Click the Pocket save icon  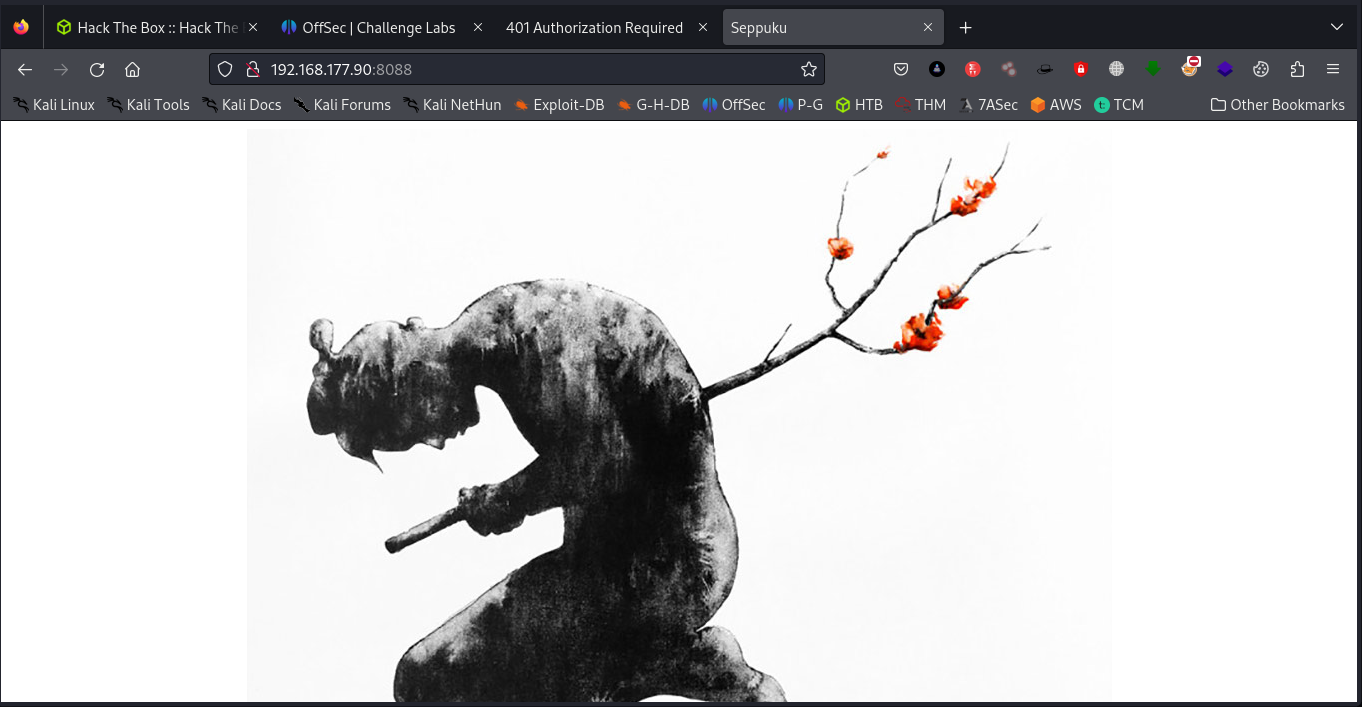[x=901, y=69]
